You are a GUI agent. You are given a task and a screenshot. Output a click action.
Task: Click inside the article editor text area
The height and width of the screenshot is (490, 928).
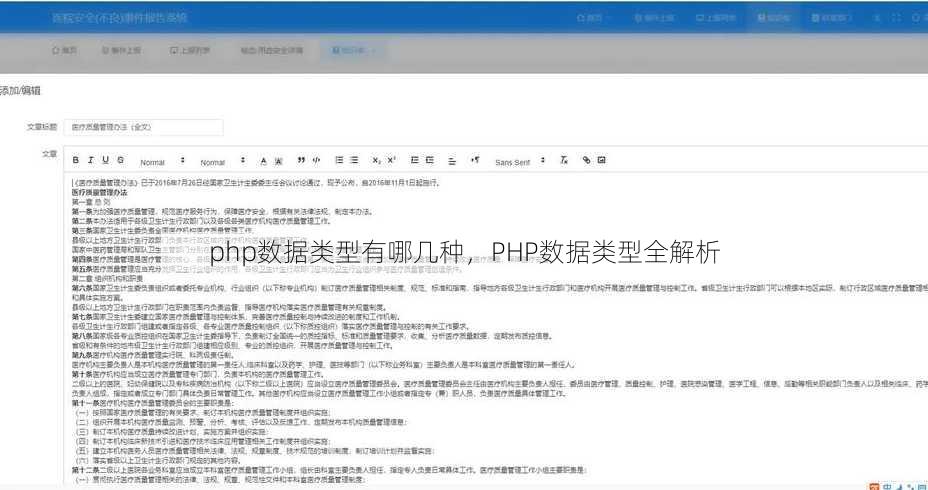(x=496, y=328)
